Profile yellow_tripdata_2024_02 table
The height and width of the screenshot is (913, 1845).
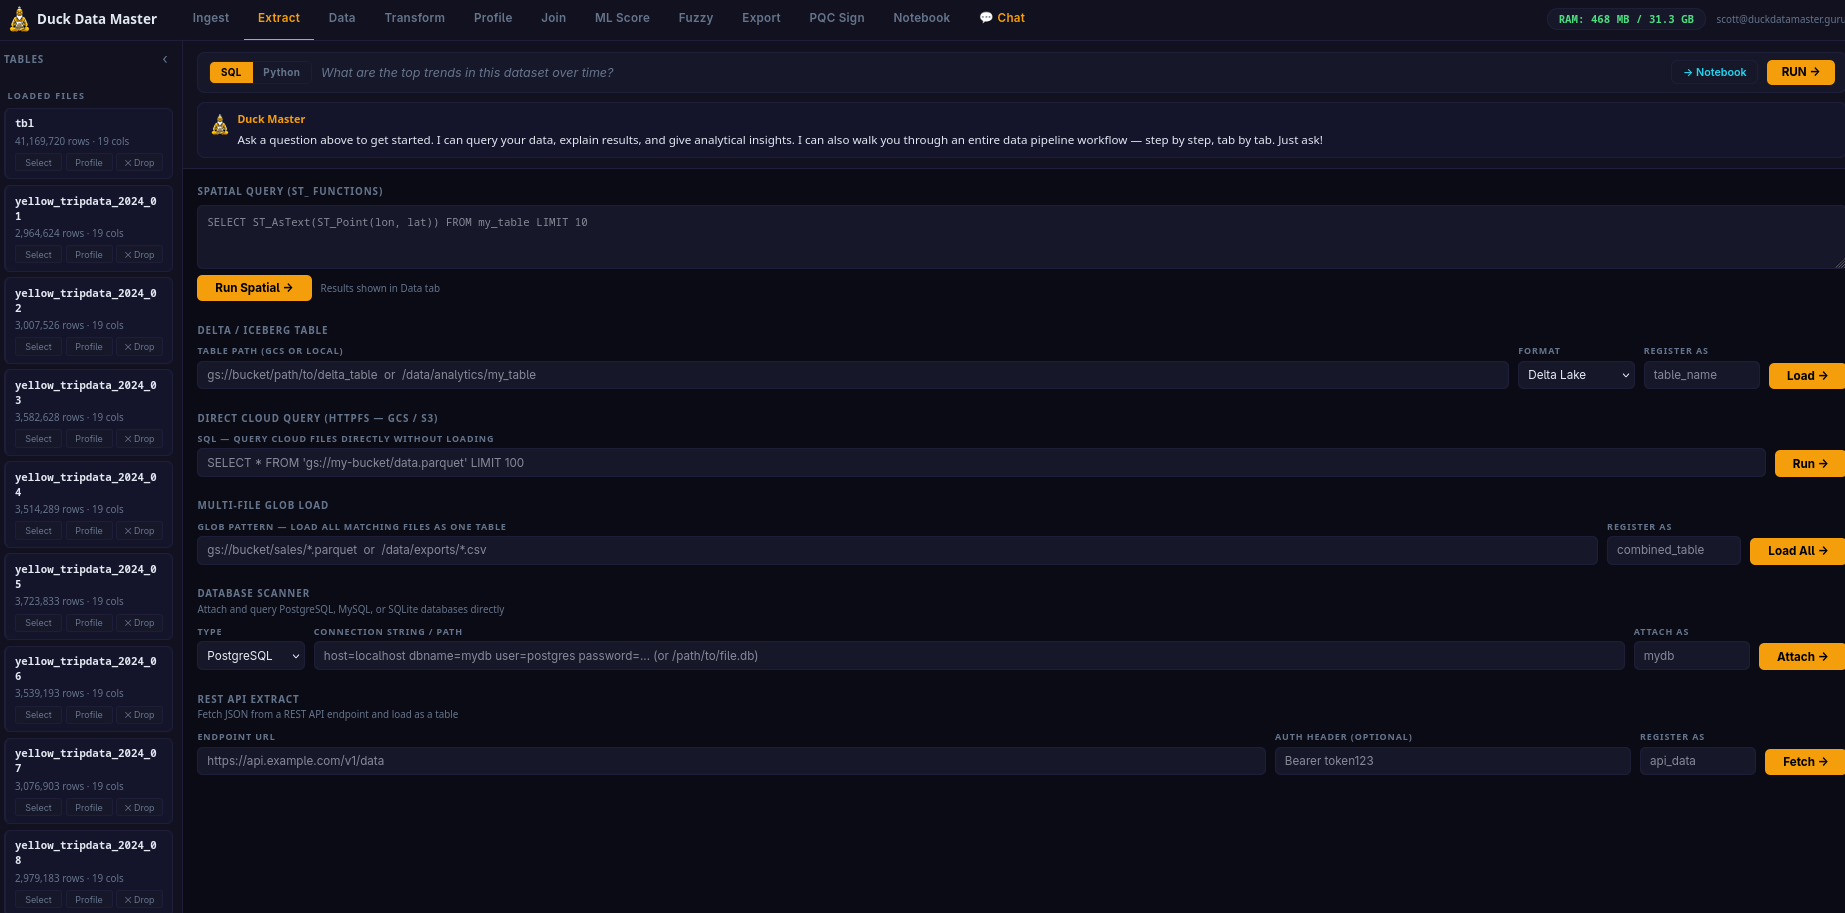pos(89,347)
